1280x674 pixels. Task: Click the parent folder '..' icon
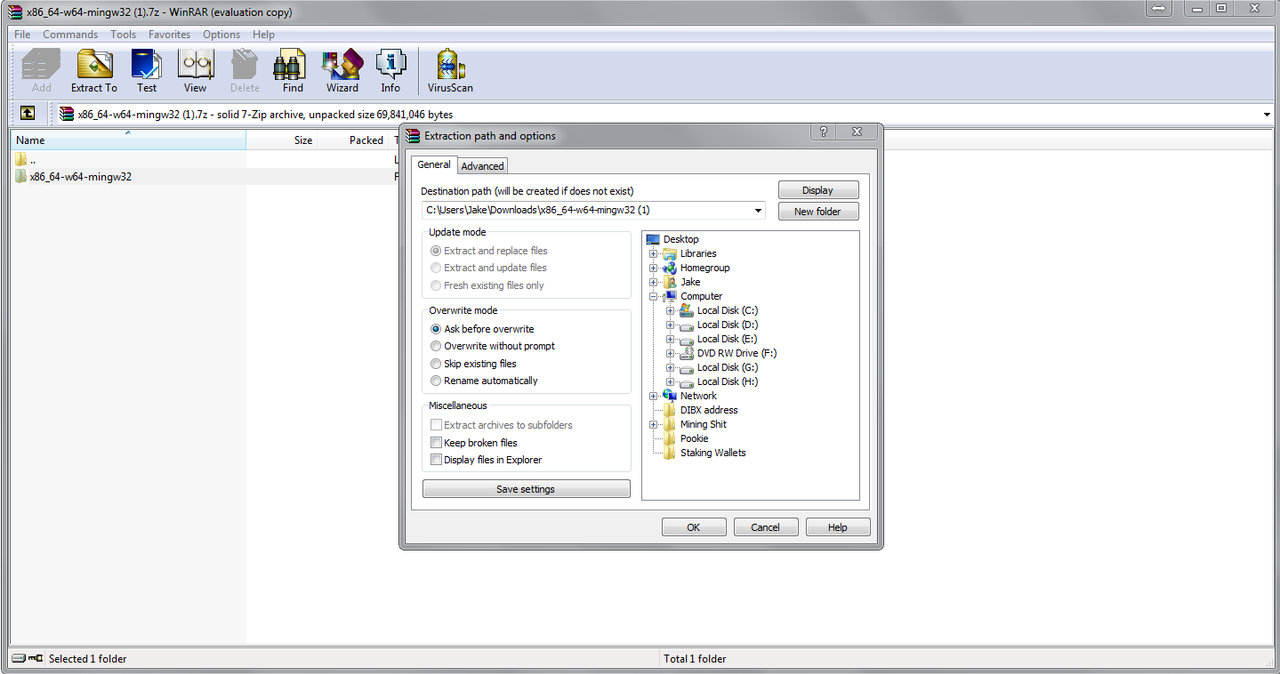[x=21, y=159]
